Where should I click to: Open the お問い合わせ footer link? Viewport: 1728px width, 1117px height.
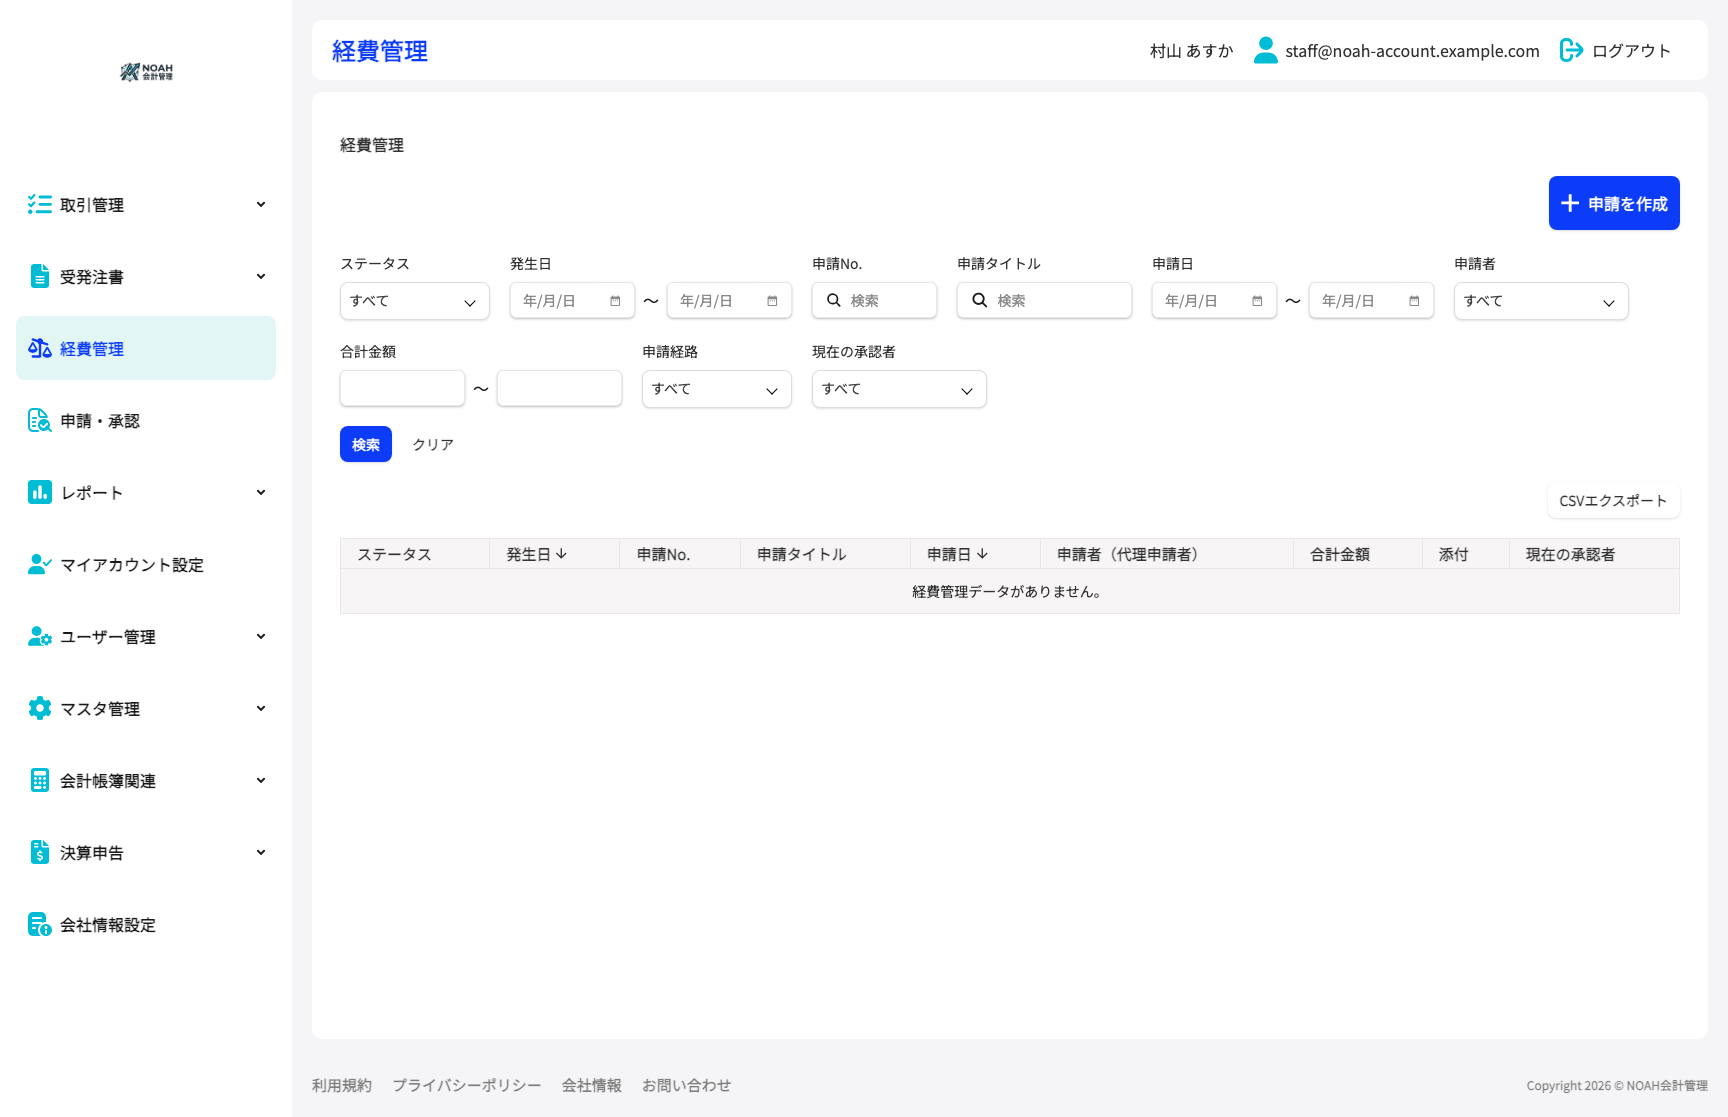(x=687, y=1085)
